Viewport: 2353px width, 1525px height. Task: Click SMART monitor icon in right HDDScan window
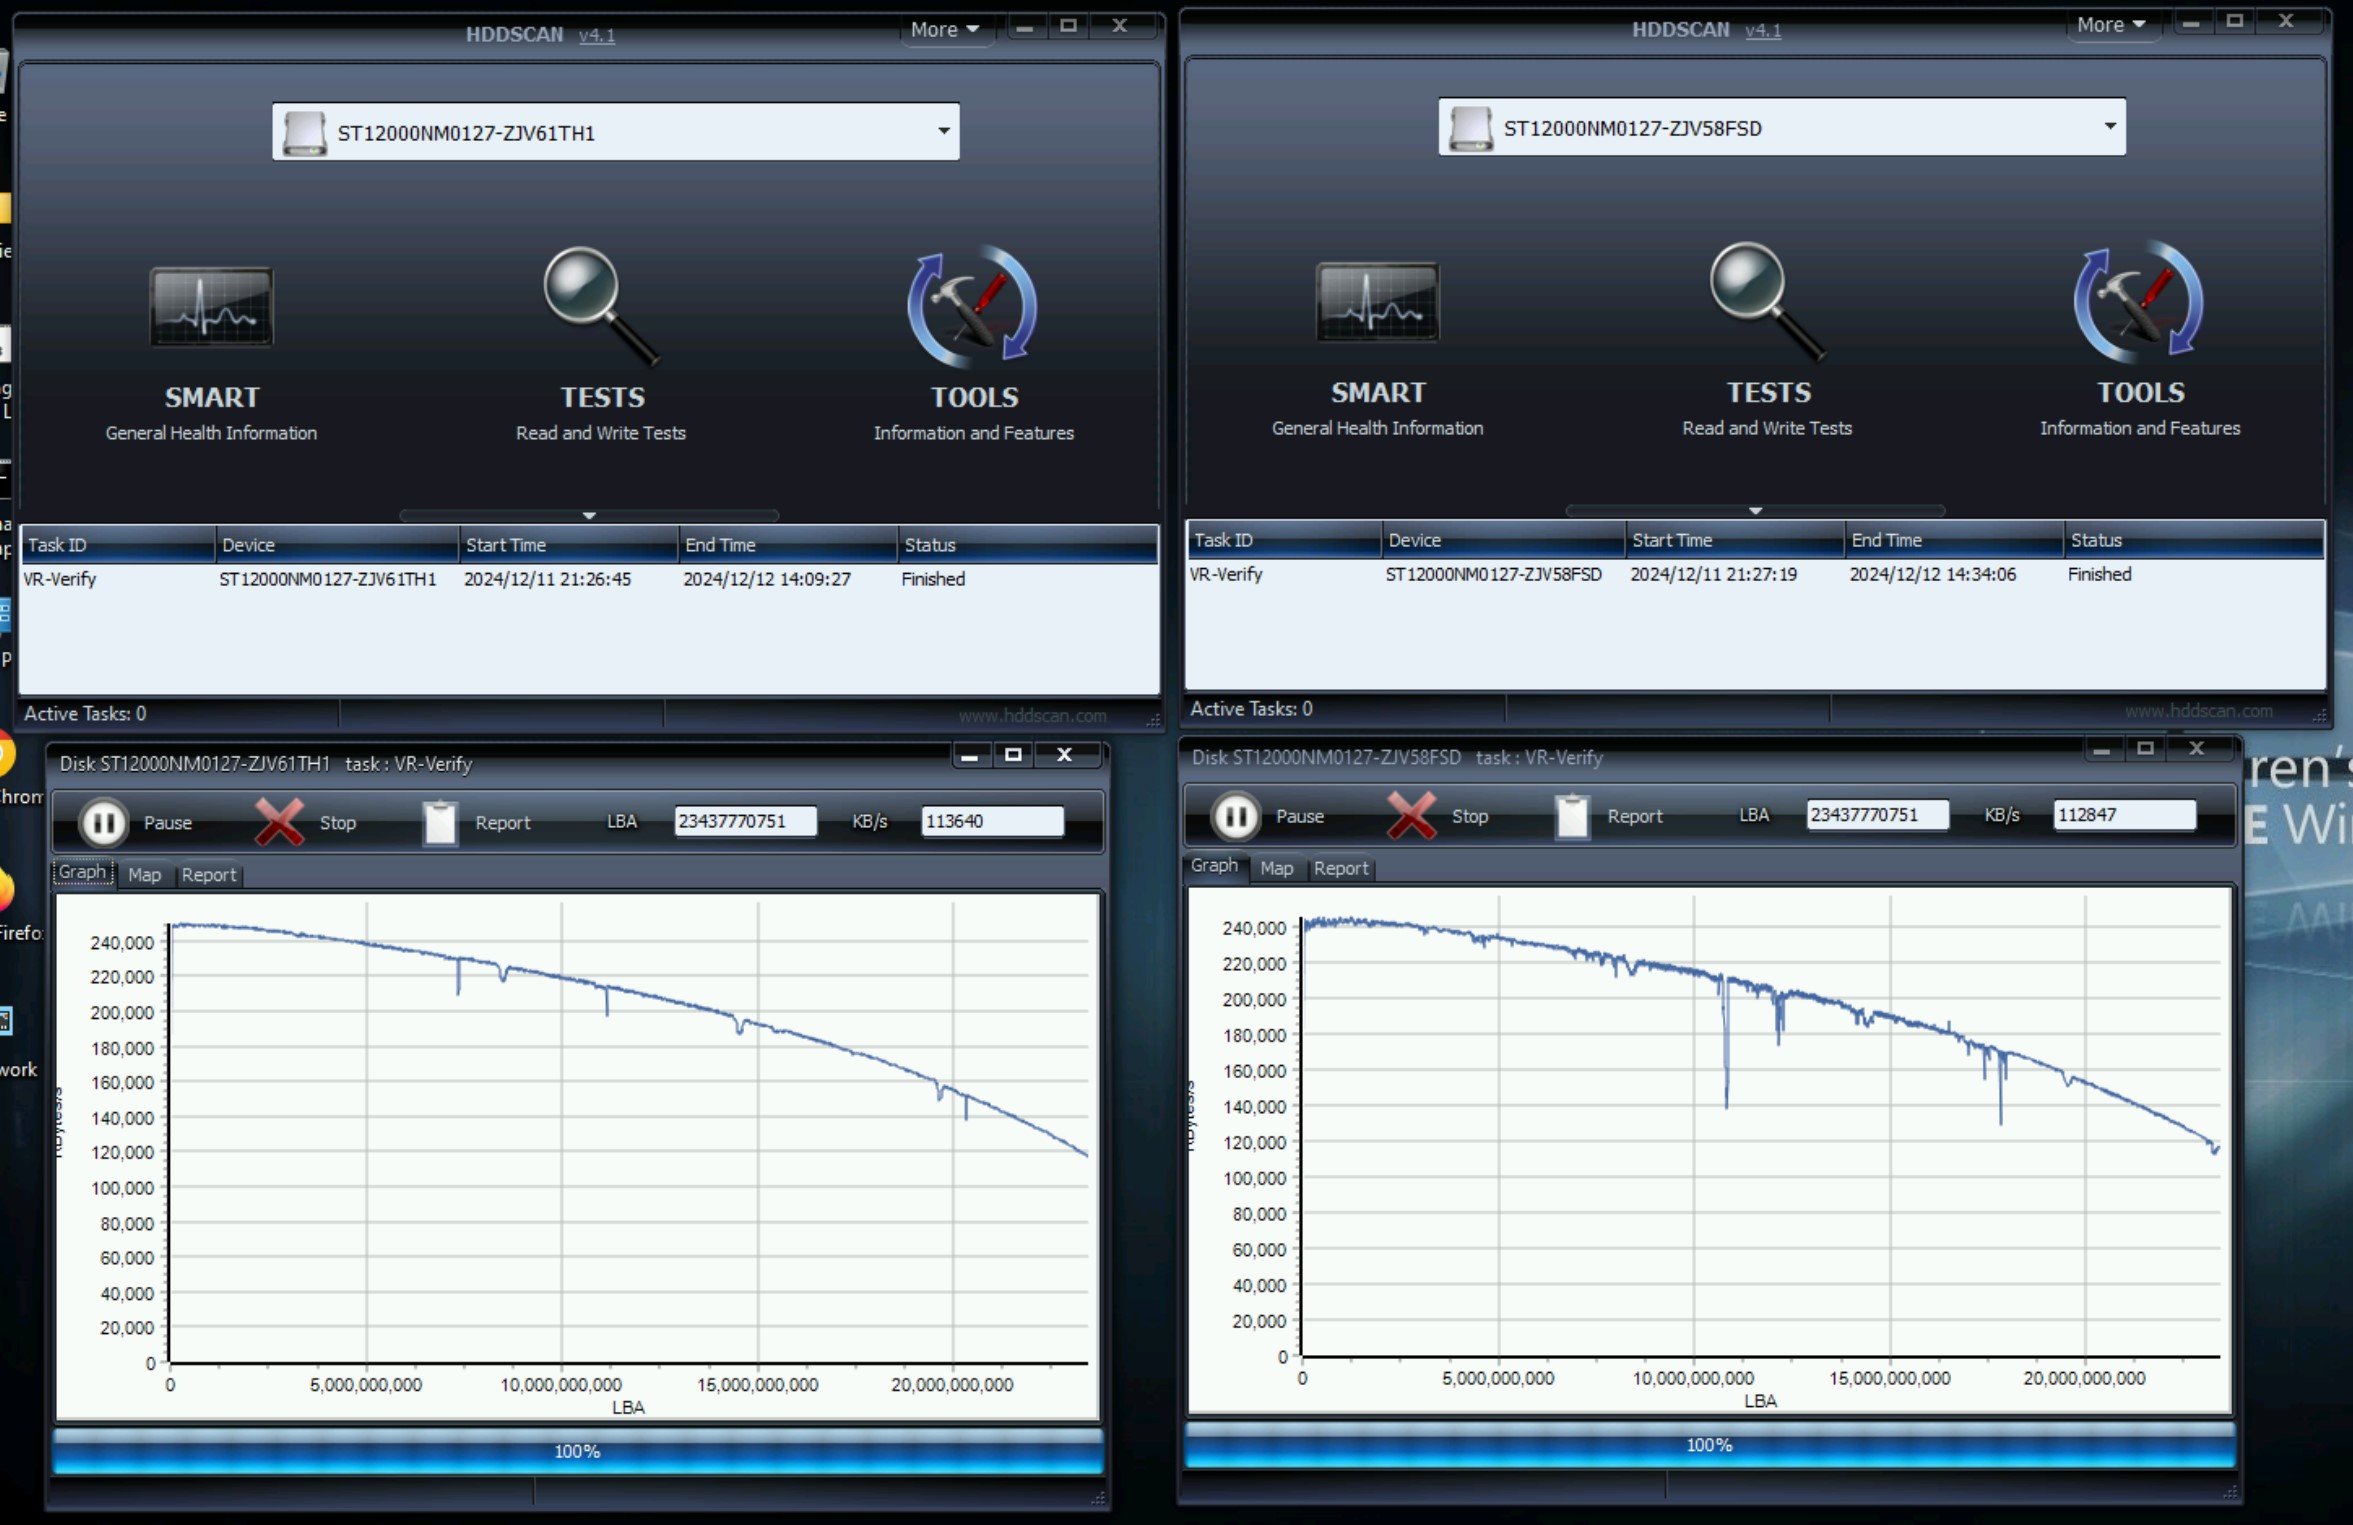coord(1377,303)
